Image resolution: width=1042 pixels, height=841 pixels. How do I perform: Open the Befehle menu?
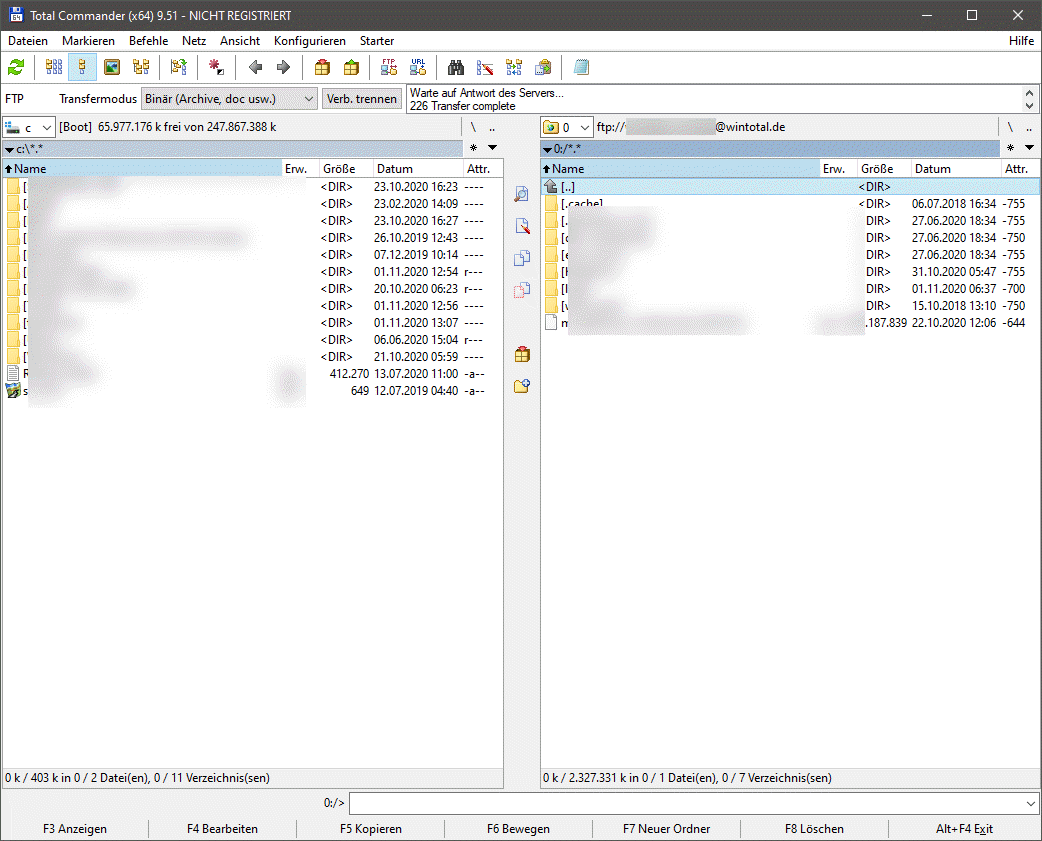(148, 41)
